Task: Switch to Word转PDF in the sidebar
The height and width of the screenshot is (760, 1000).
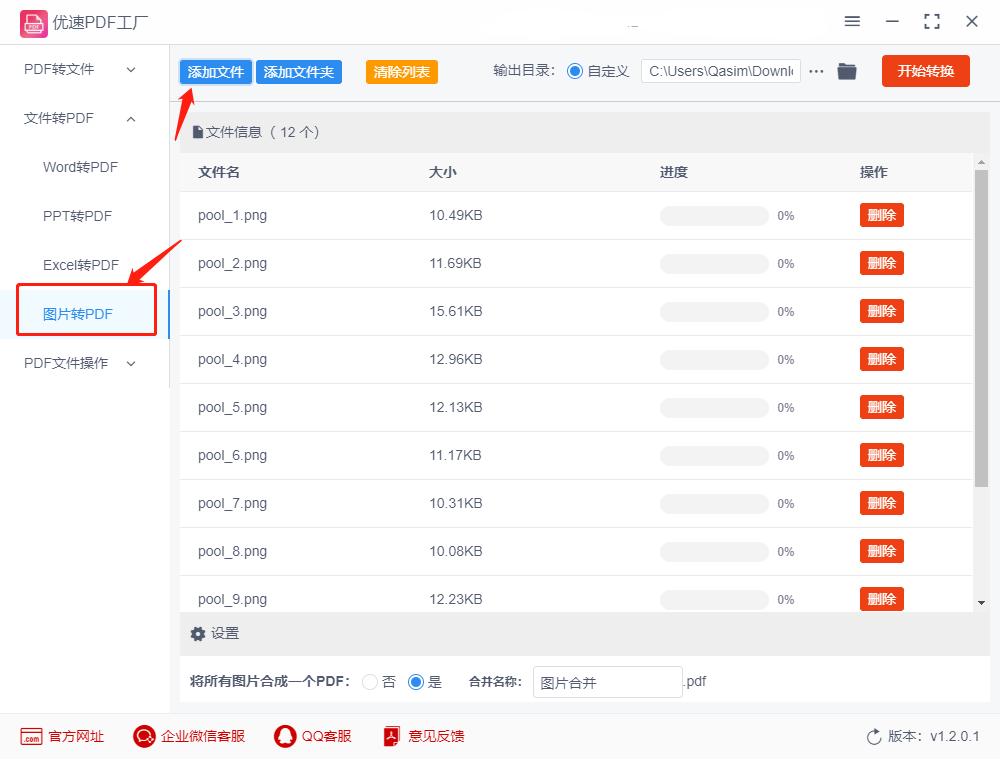Action: (79, 167)
